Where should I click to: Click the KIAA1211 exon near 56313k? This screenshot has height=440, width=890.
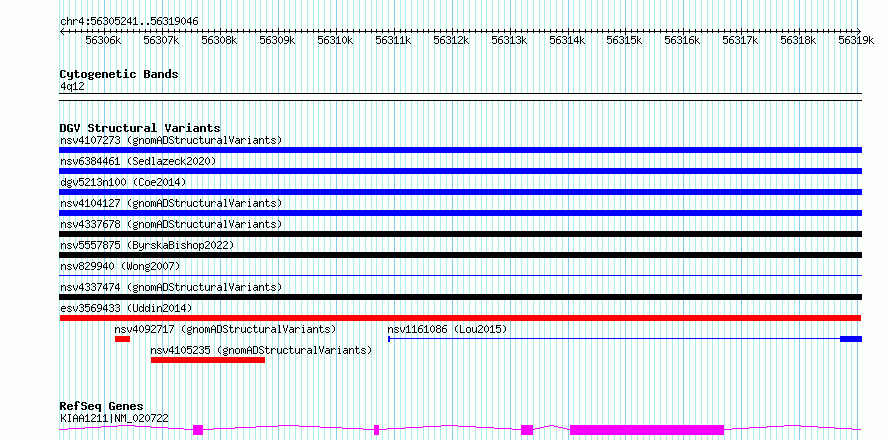click(x=527, y=430)
